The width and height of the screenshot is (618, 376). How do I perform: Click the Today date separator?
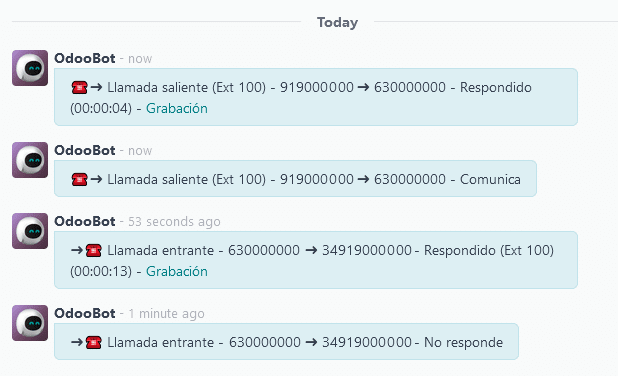[x=337, y=22]
